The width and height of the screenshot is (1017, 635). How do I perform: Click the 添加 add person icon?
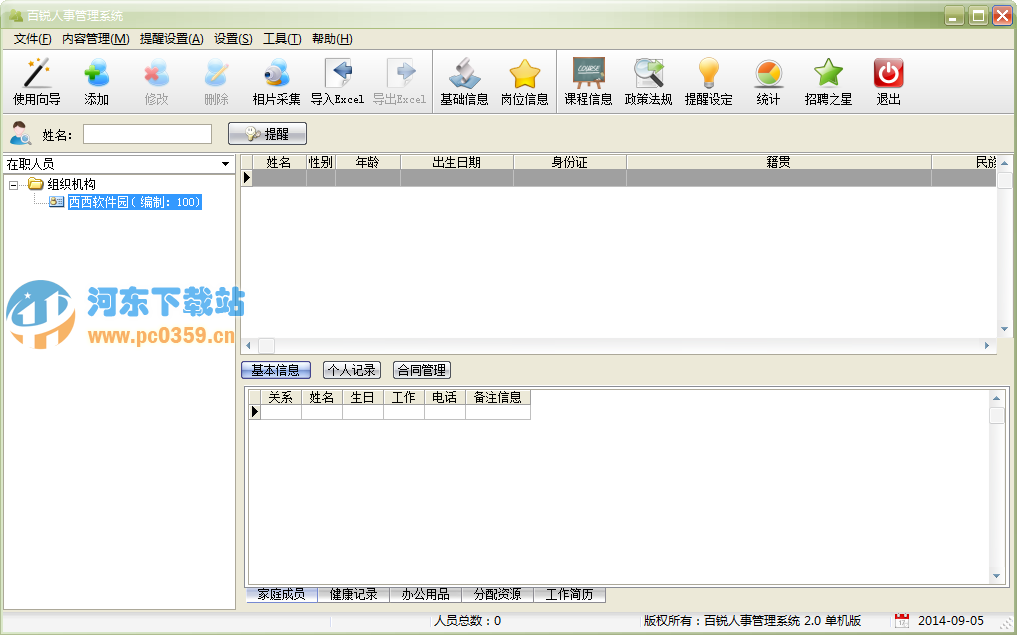point(97,73)
